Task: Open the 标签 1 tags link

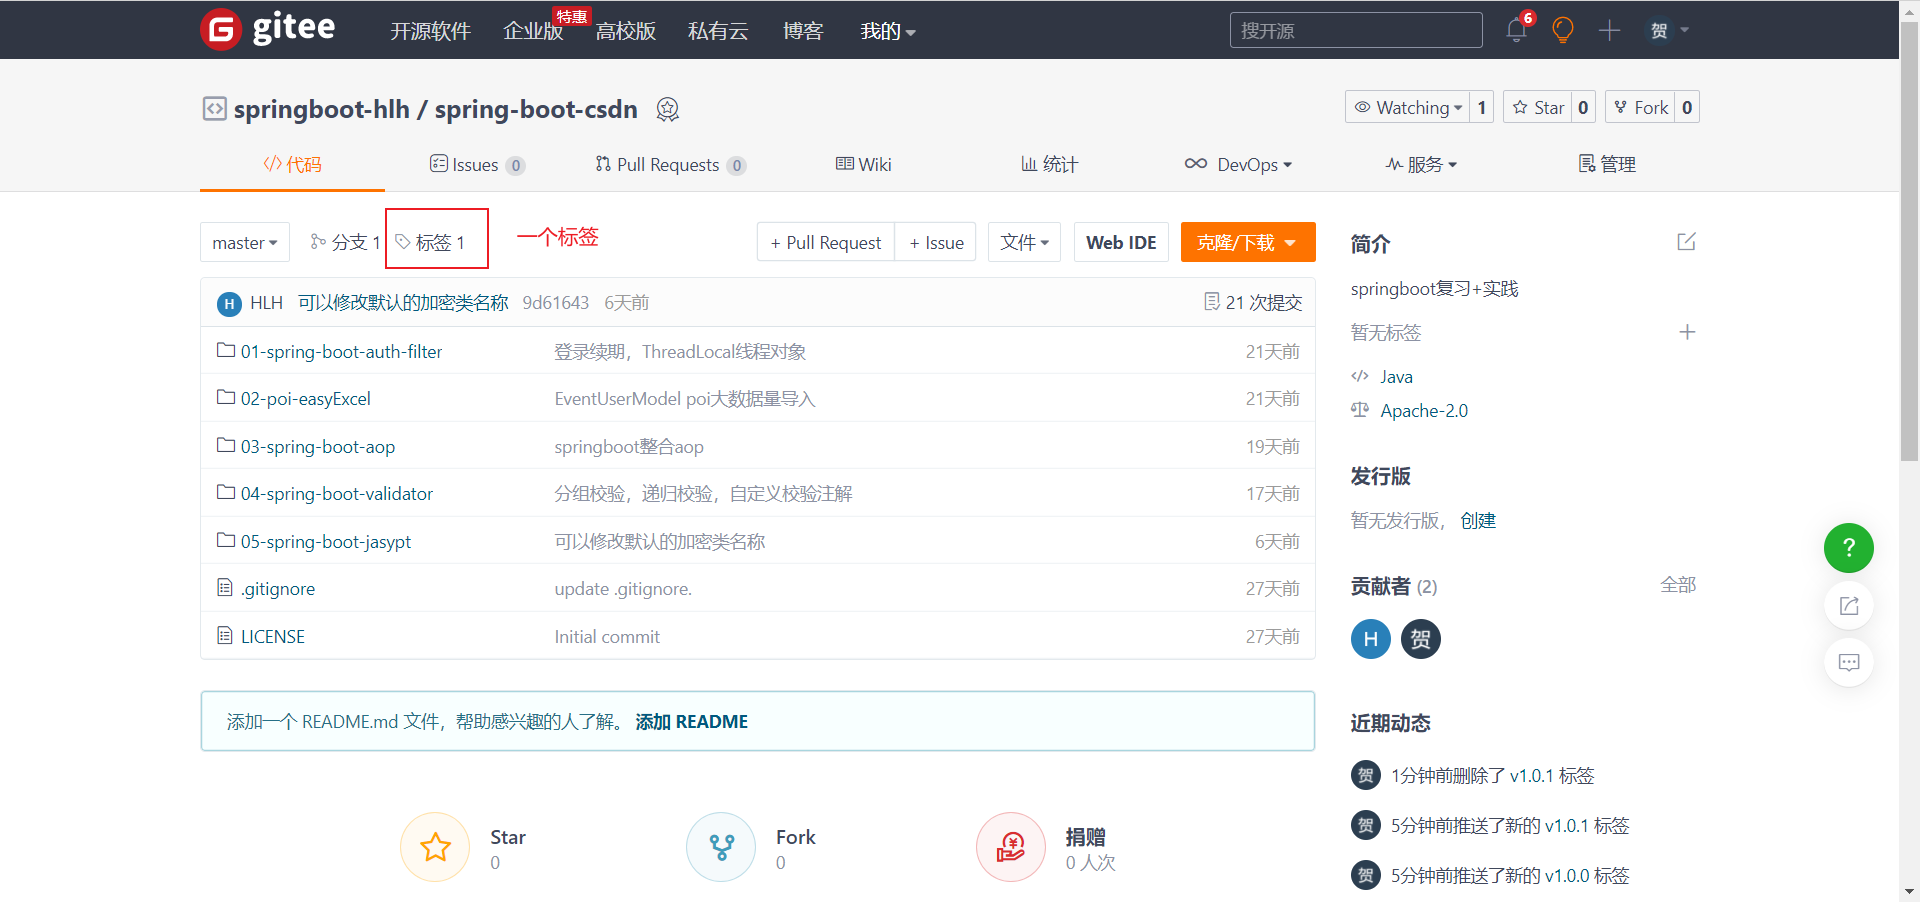Action: point(430,243)
